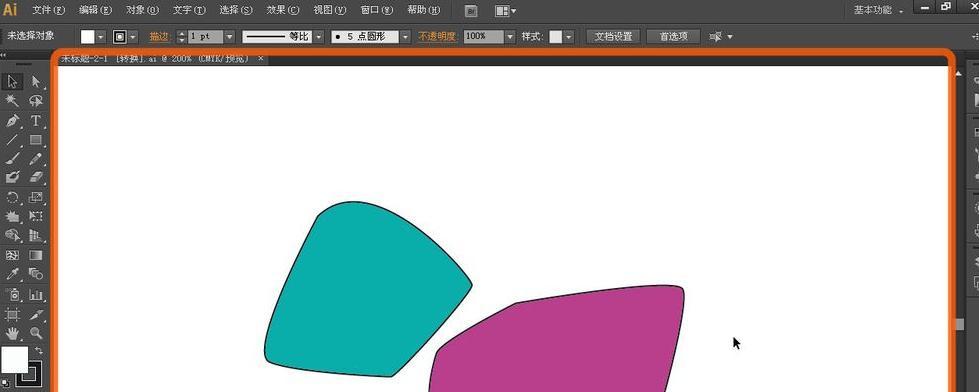Open Adobe Bridge from the menu bar

[471, 11]
